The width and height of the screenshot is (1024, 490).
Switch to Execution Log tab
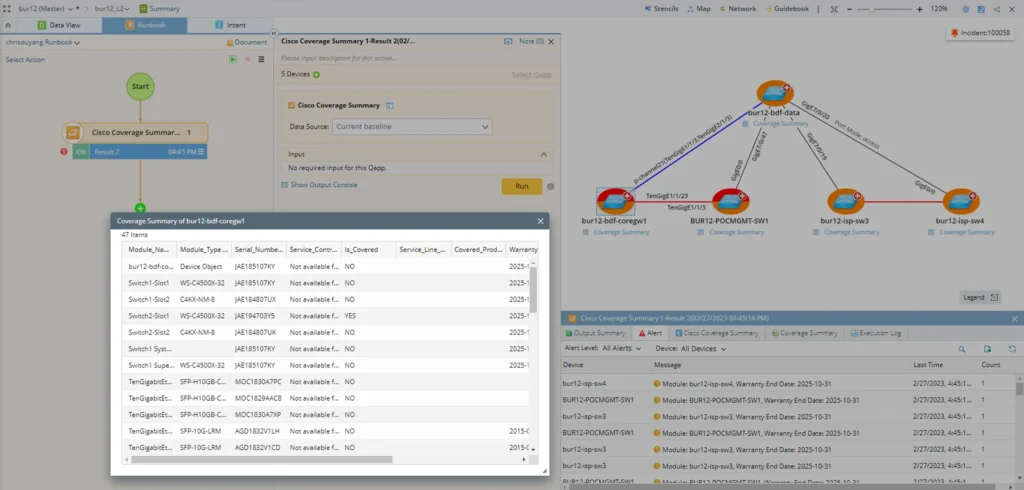click(x=875, y=333)
